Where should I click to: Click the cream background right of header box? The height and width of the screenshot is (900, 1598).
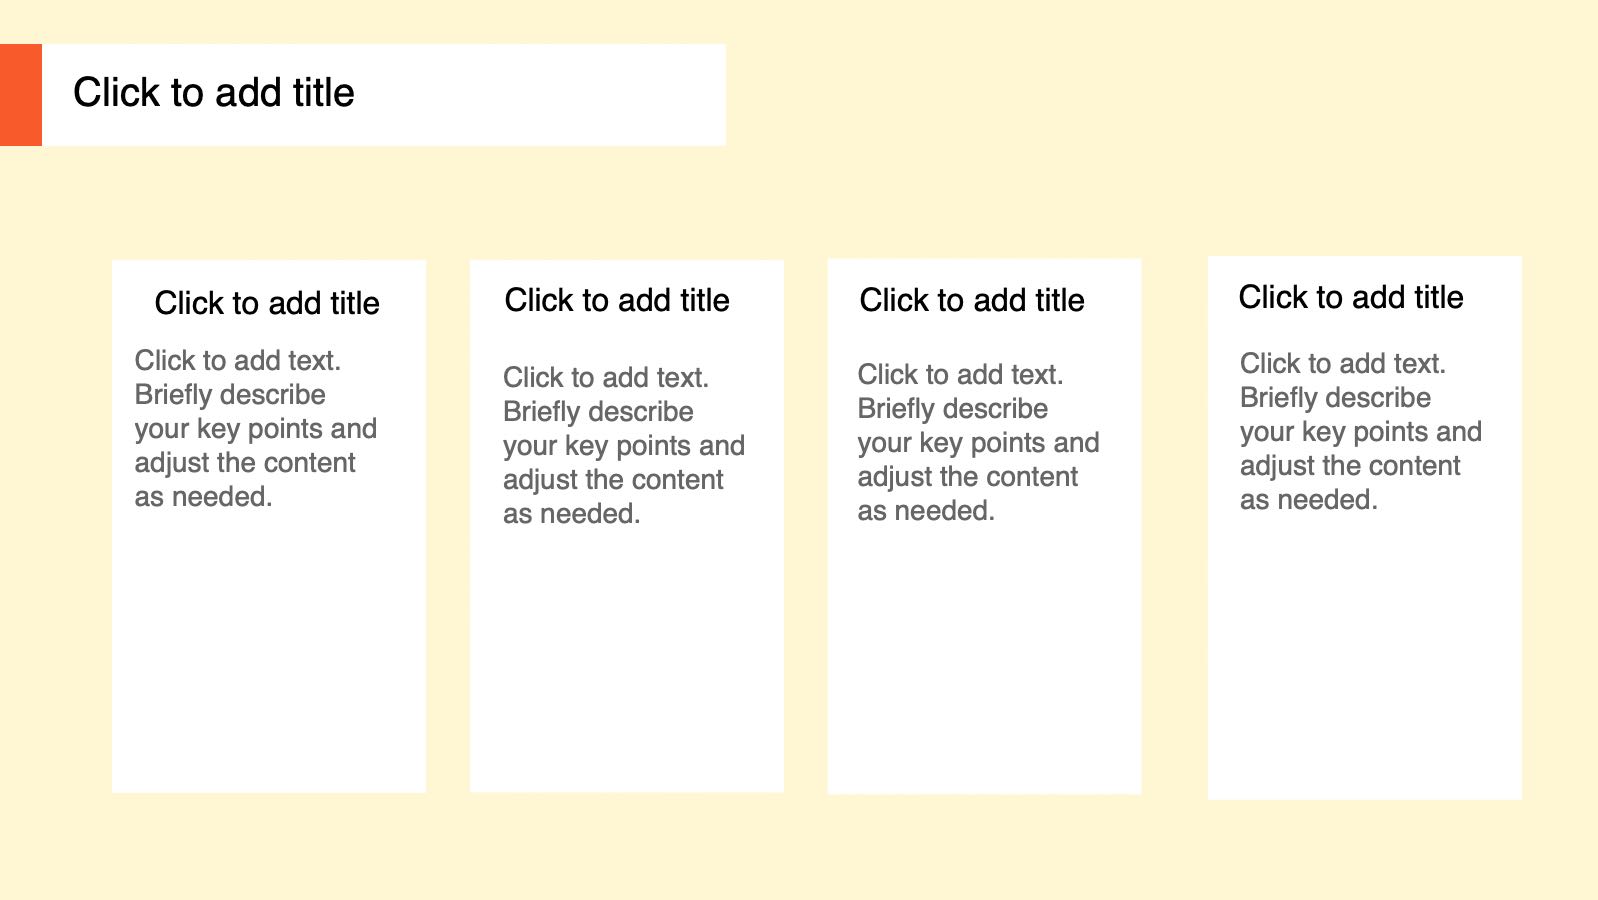coord(1160,95)
